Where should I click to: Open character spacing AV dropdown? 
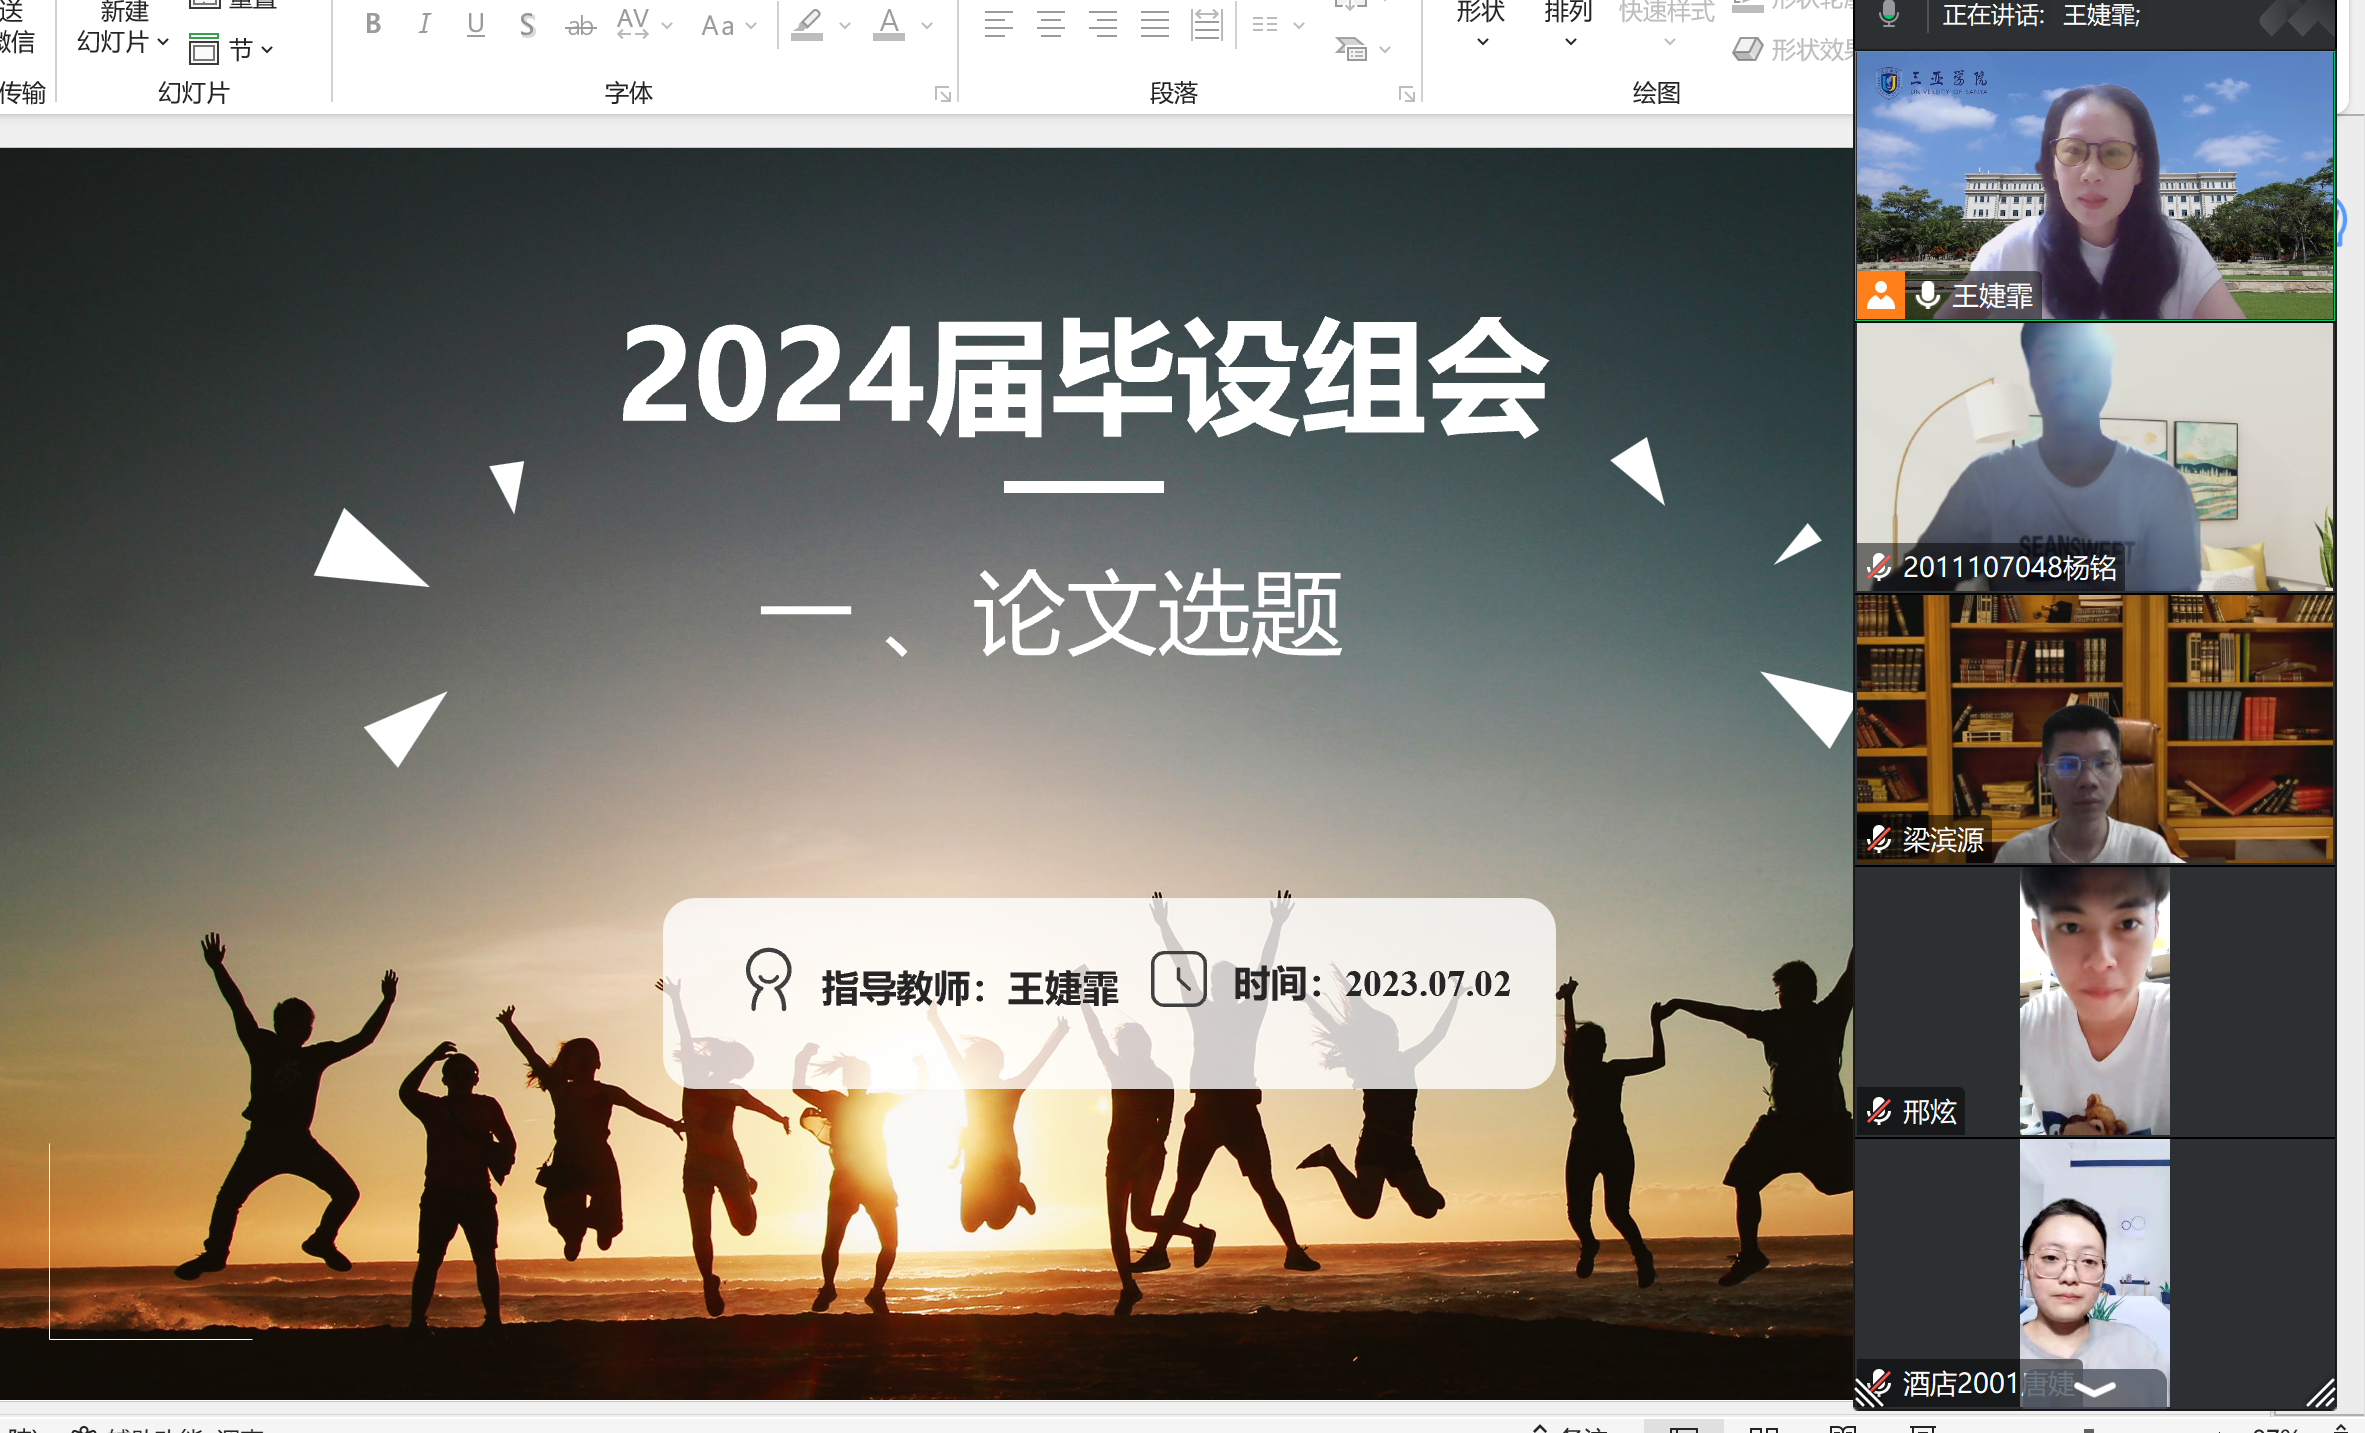[x=643, y=24]
